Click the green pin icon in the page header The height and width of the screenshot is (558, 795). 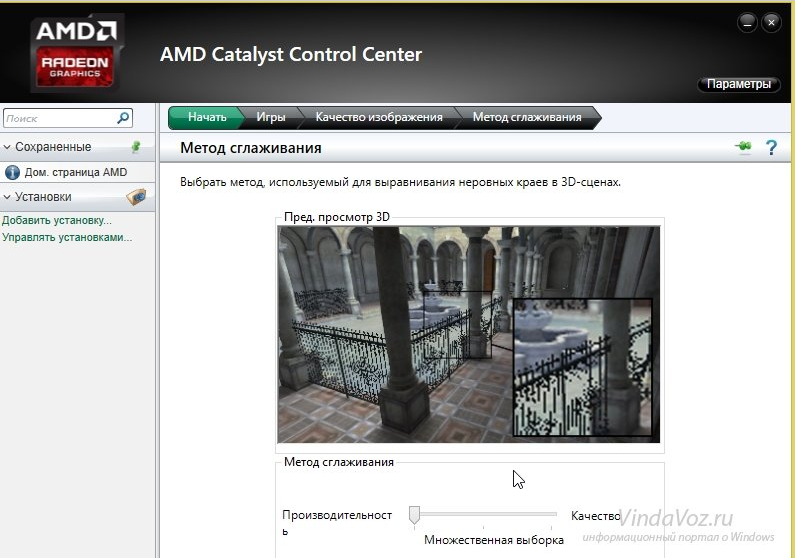pyautogui.click(x=743, y=147)
